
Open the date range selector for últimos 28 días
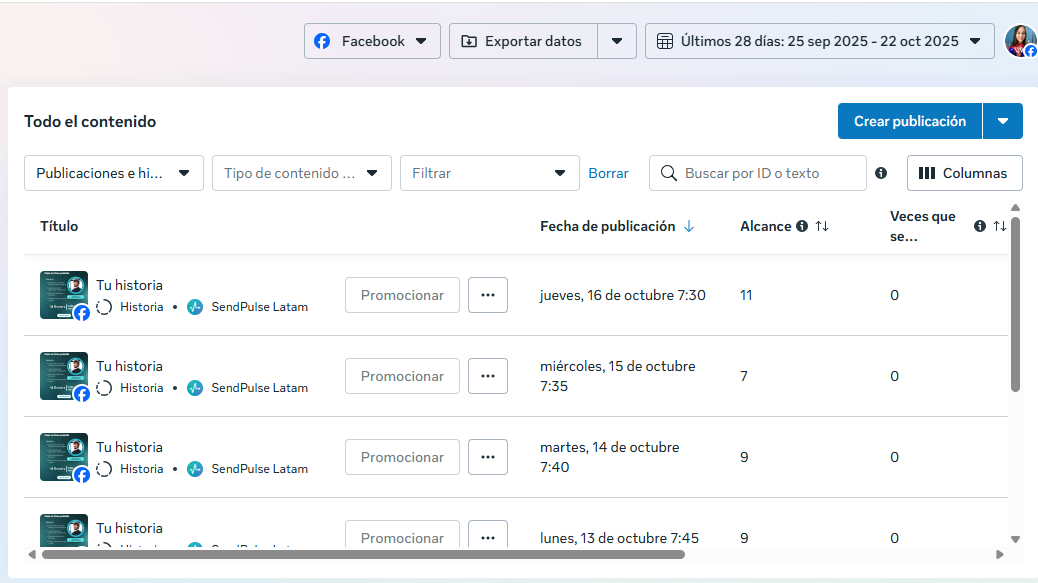point(819,41)
